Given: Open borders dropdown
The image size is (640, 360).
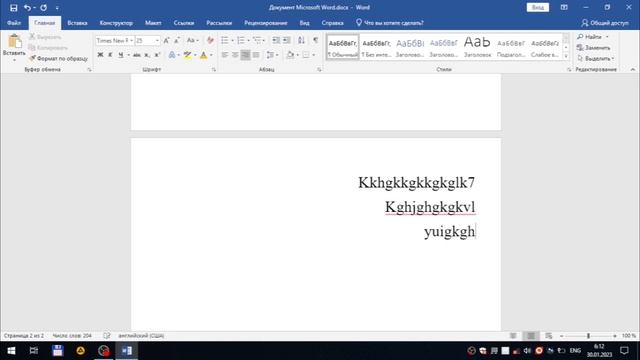Looking at the screenshot, I should pyautogui.click(x=313, y=55).
